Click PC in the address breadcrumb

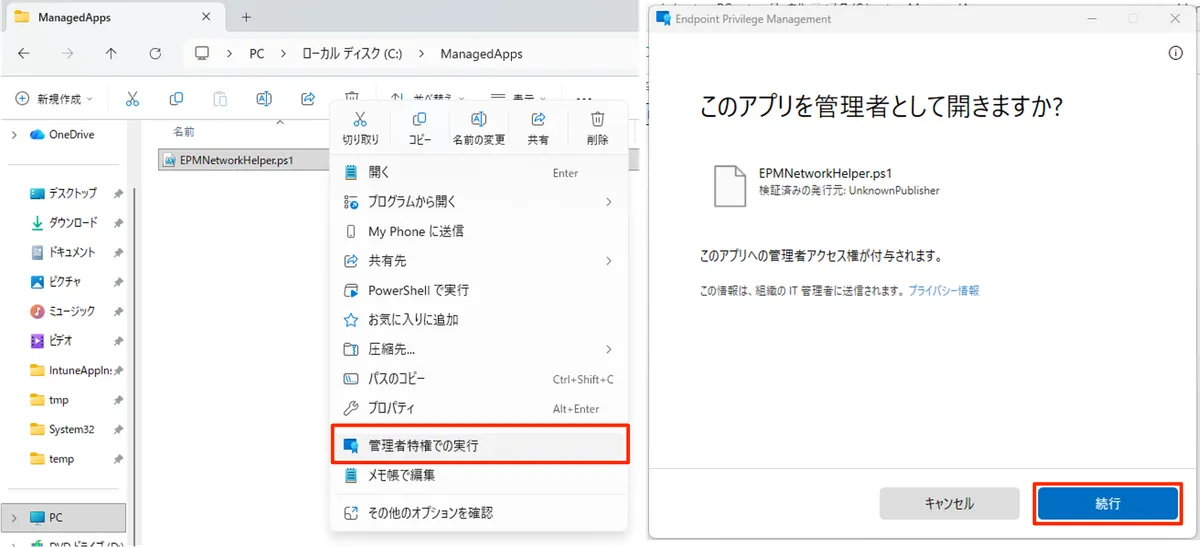(x=257, y=54)
